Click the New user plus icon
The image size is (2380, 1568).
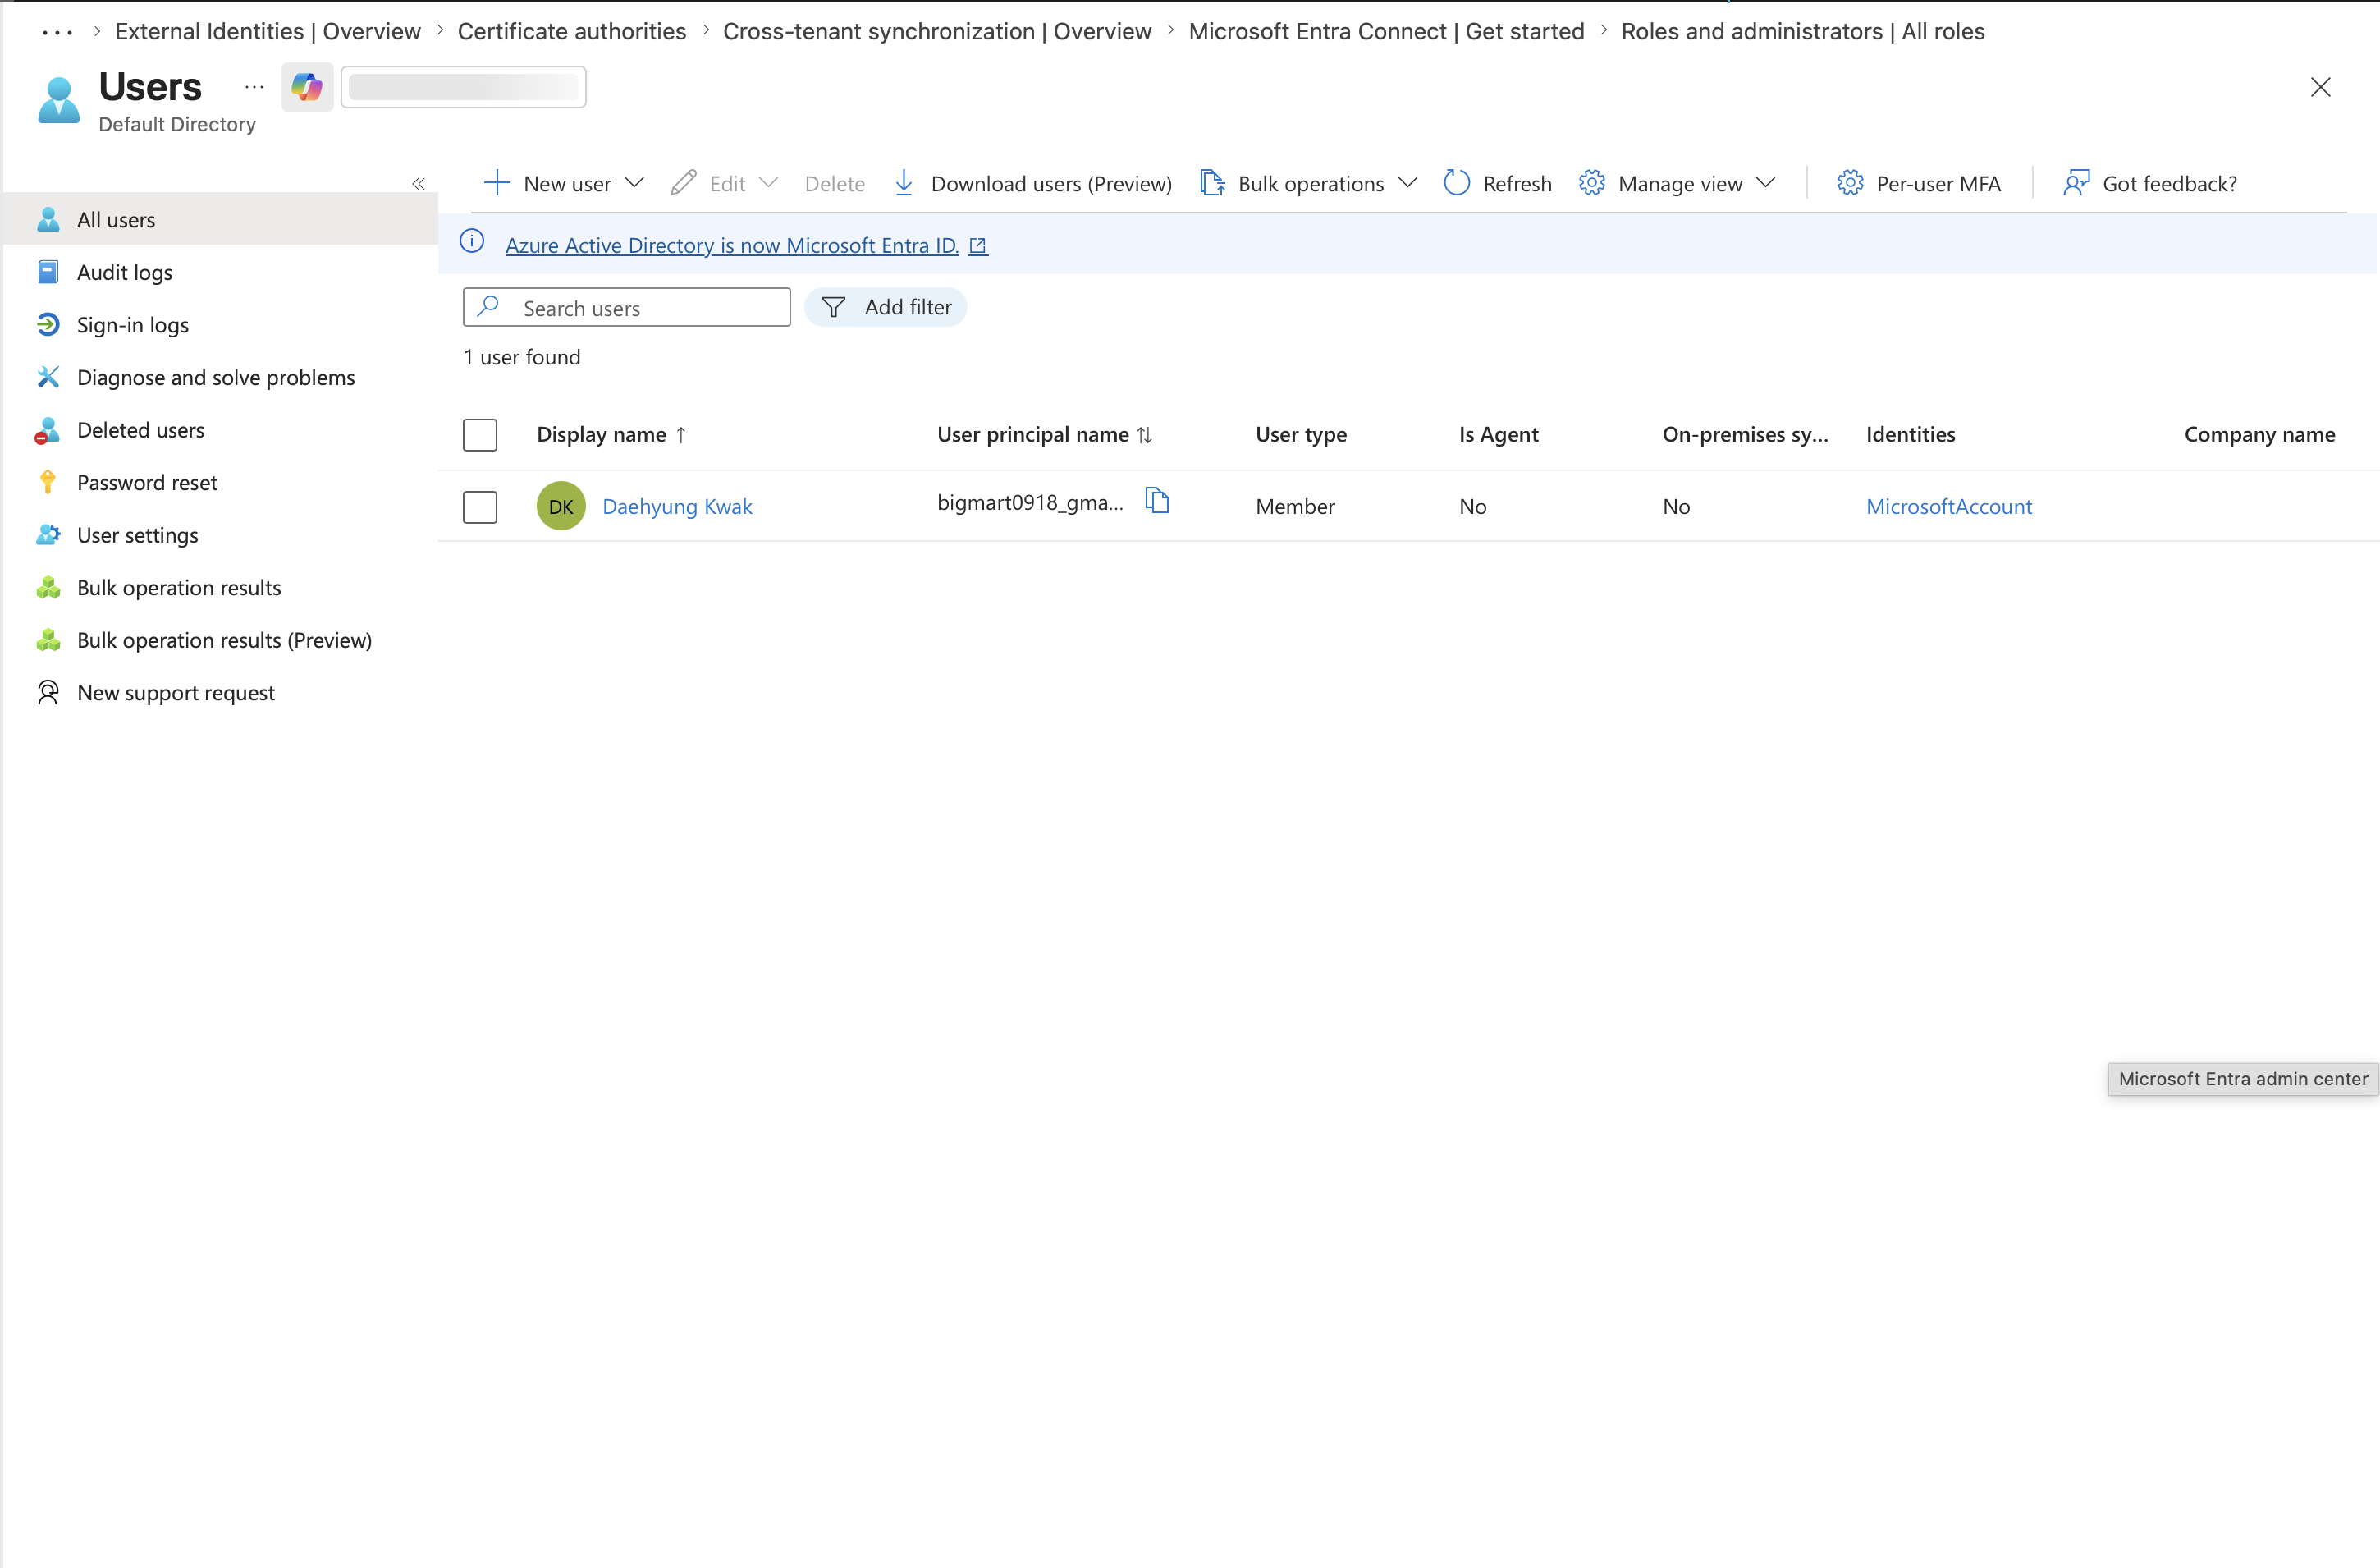(x=497, y=183)
